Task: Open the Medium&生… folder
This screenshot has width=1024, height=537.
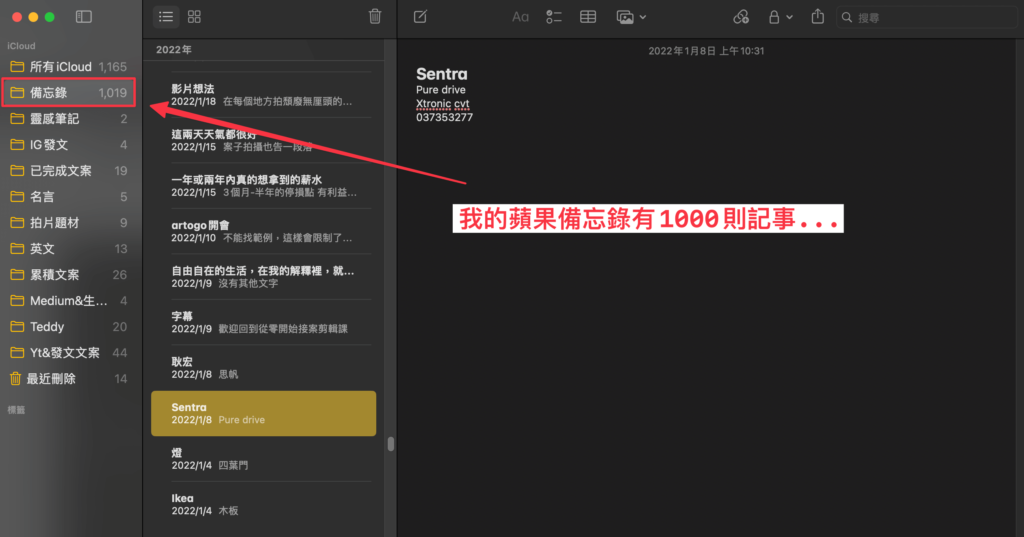Action: tap(69, 301)
